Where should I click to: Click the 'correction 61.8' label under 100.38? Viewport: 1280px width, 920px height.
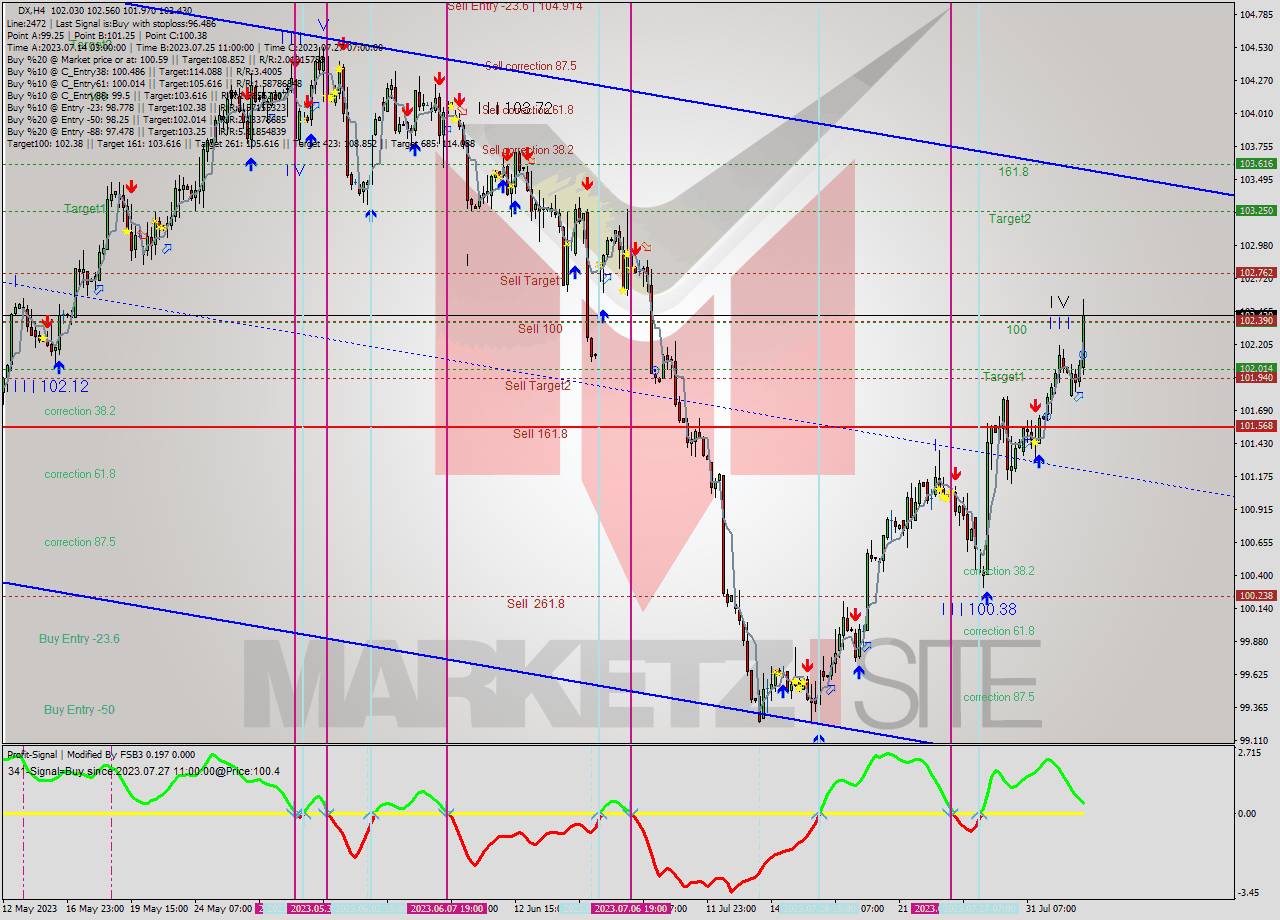pyautogui.click(x=999, y=632)
